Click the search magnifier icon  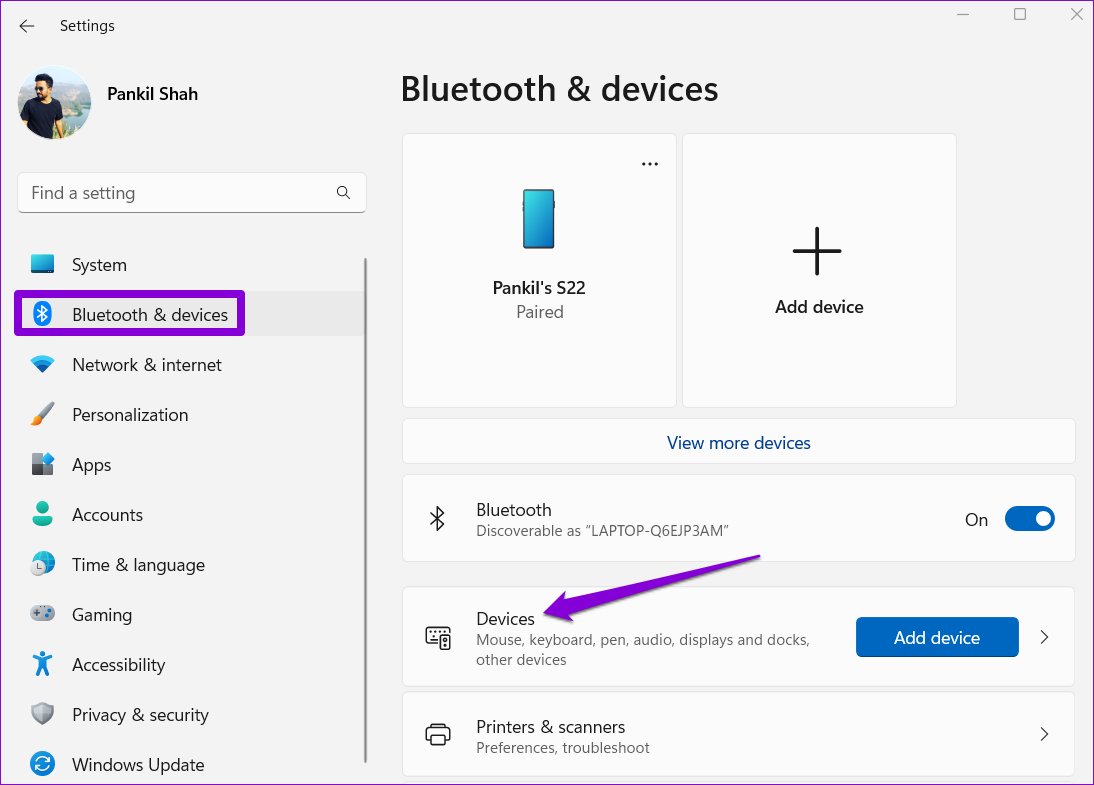pyautogui.click(x=343, y=193)
